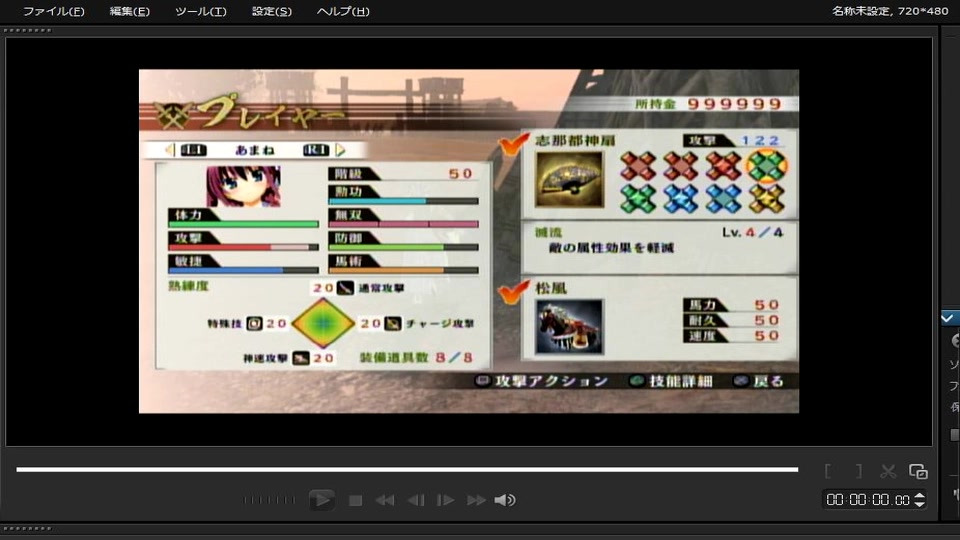
Task: Jump to the end with the fast-forward button
Action: click(476, 501)
